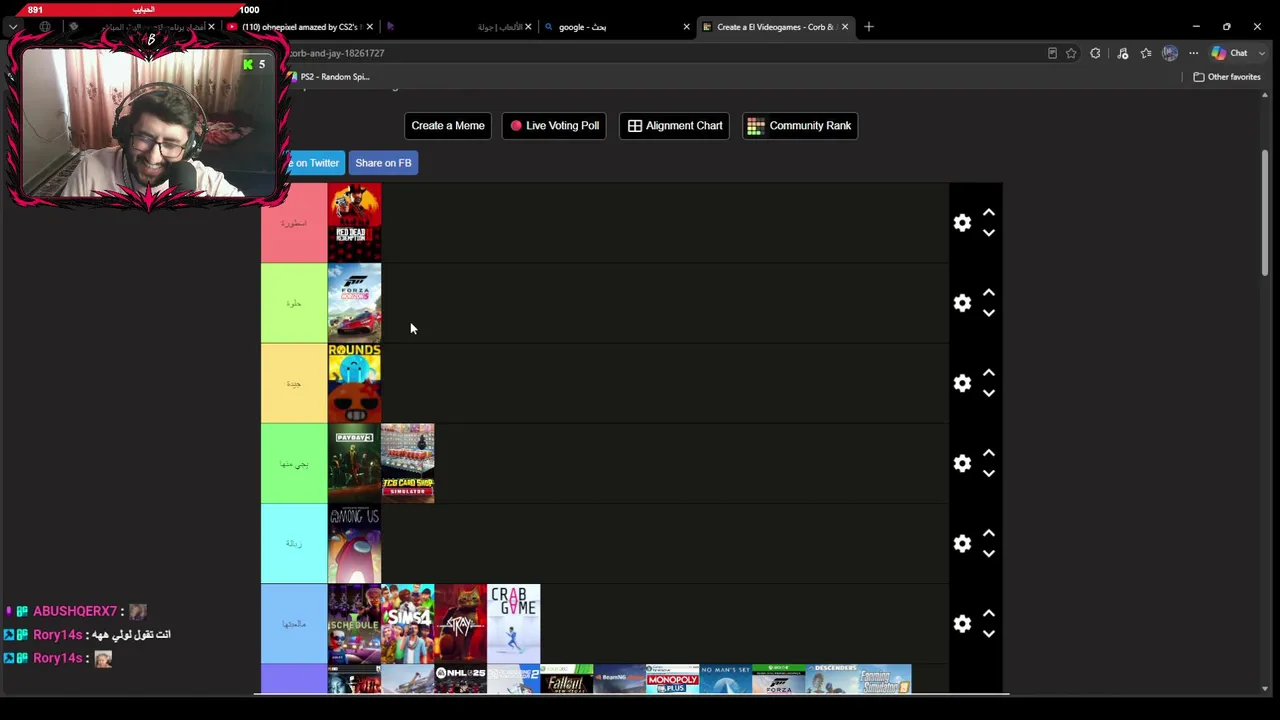Image resolution: width=1280 pixels, height=720 pixels.
Task: Select the yellow third tier label
Action: click(294, 383)
